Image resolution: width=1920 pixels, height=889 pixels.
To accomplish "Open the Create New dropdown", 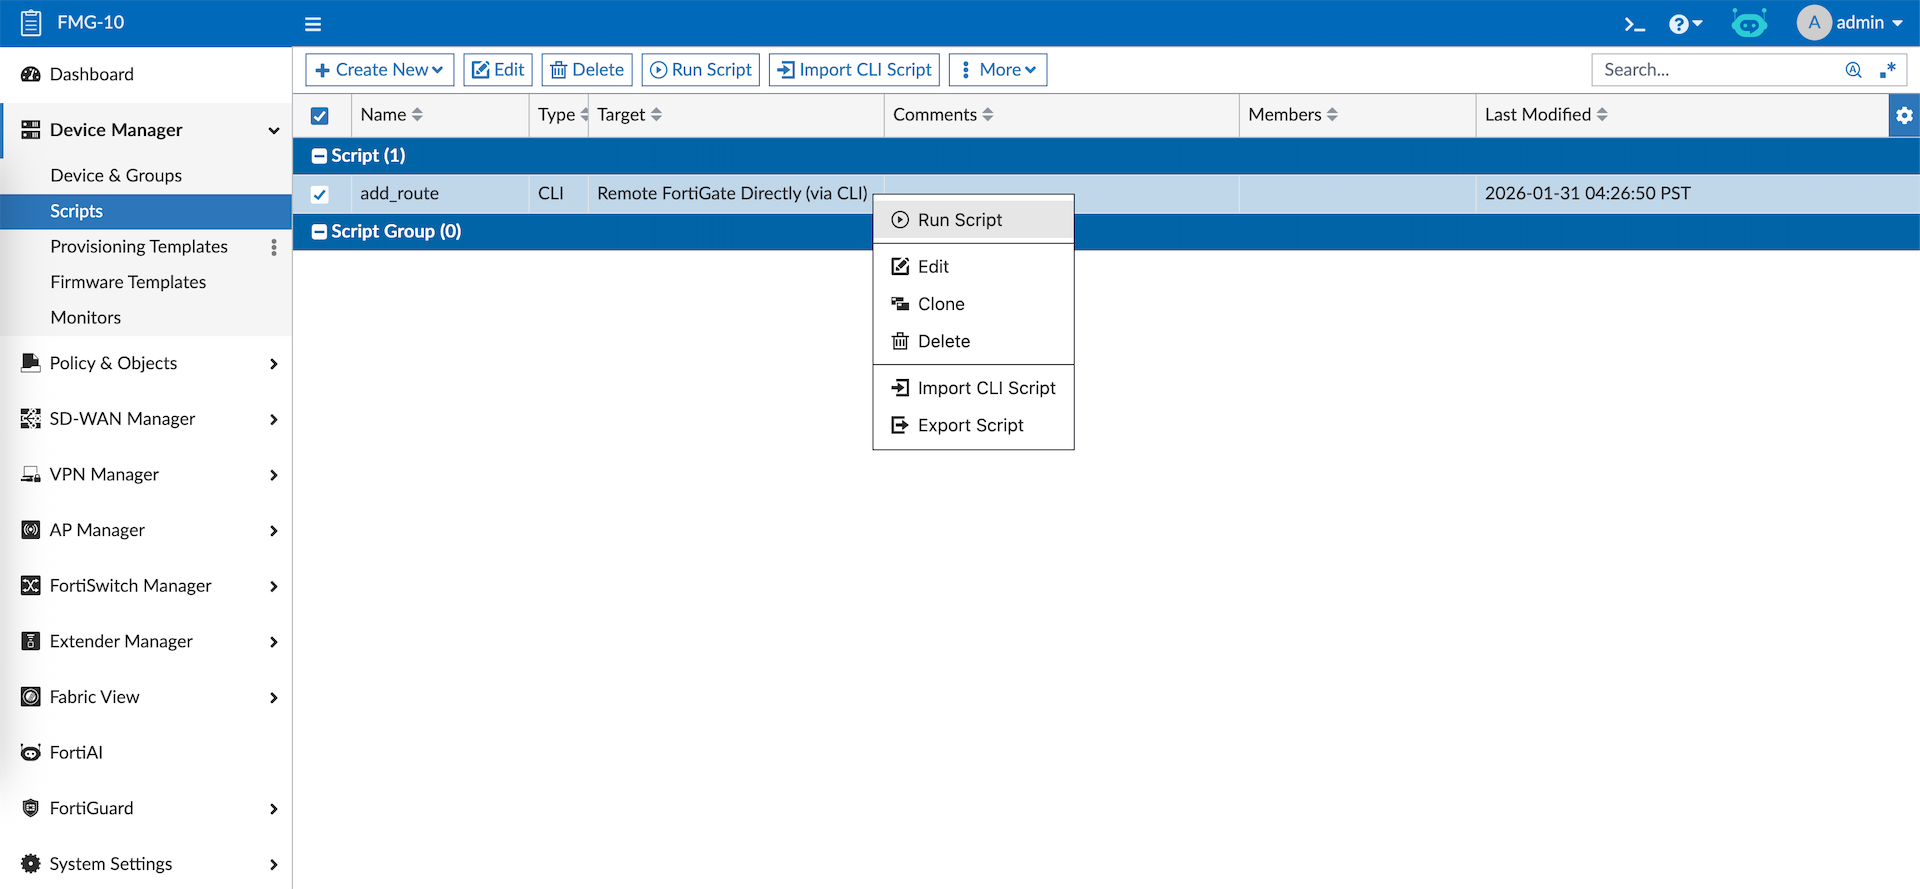I will click(x=379, y=70).
